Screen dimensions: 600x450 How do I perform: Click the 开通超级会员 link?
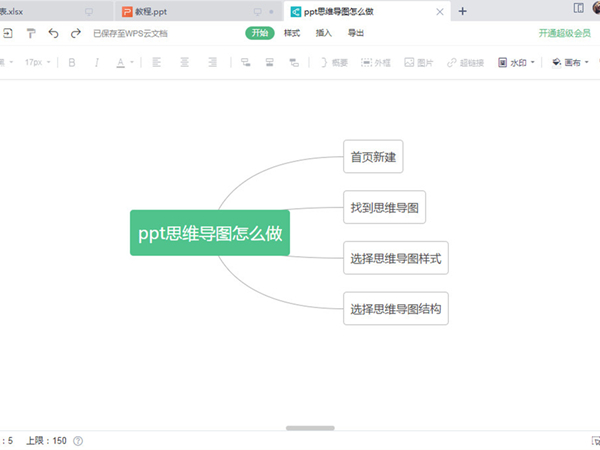566,33
